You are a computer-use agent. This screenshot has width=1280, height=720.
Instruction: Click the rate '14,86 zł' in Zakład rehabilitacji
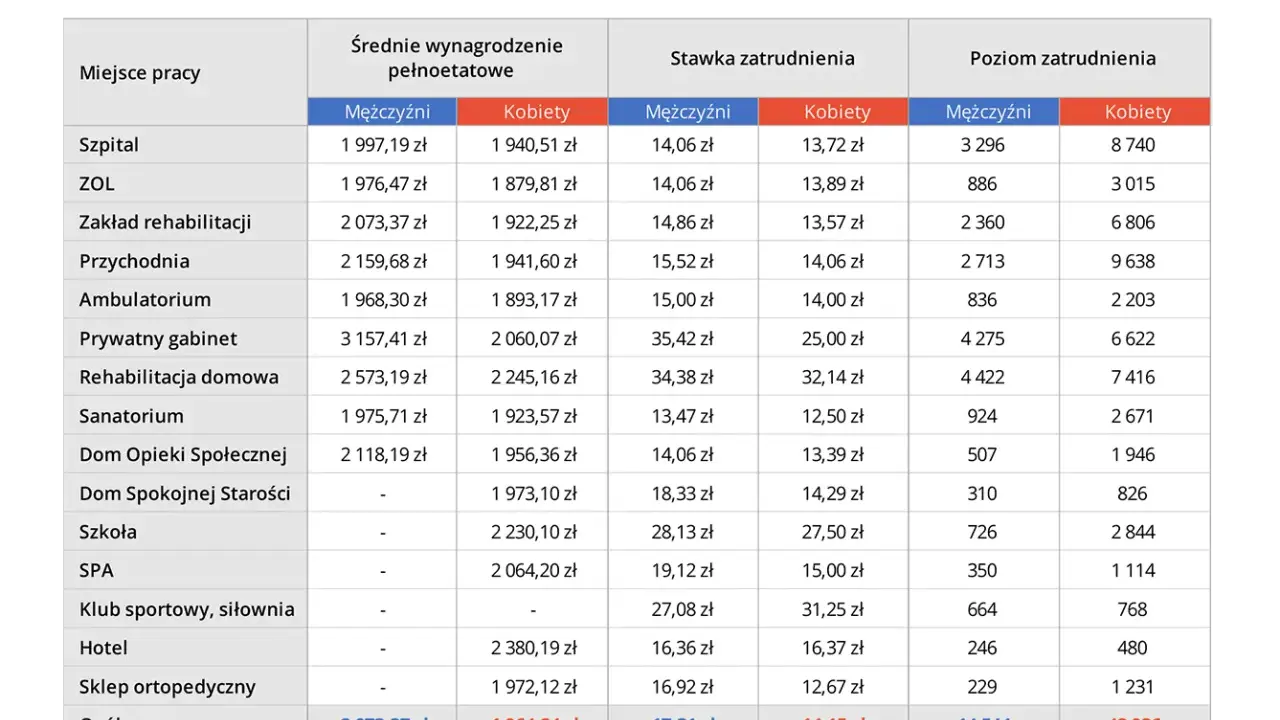(x=682, y=222)
